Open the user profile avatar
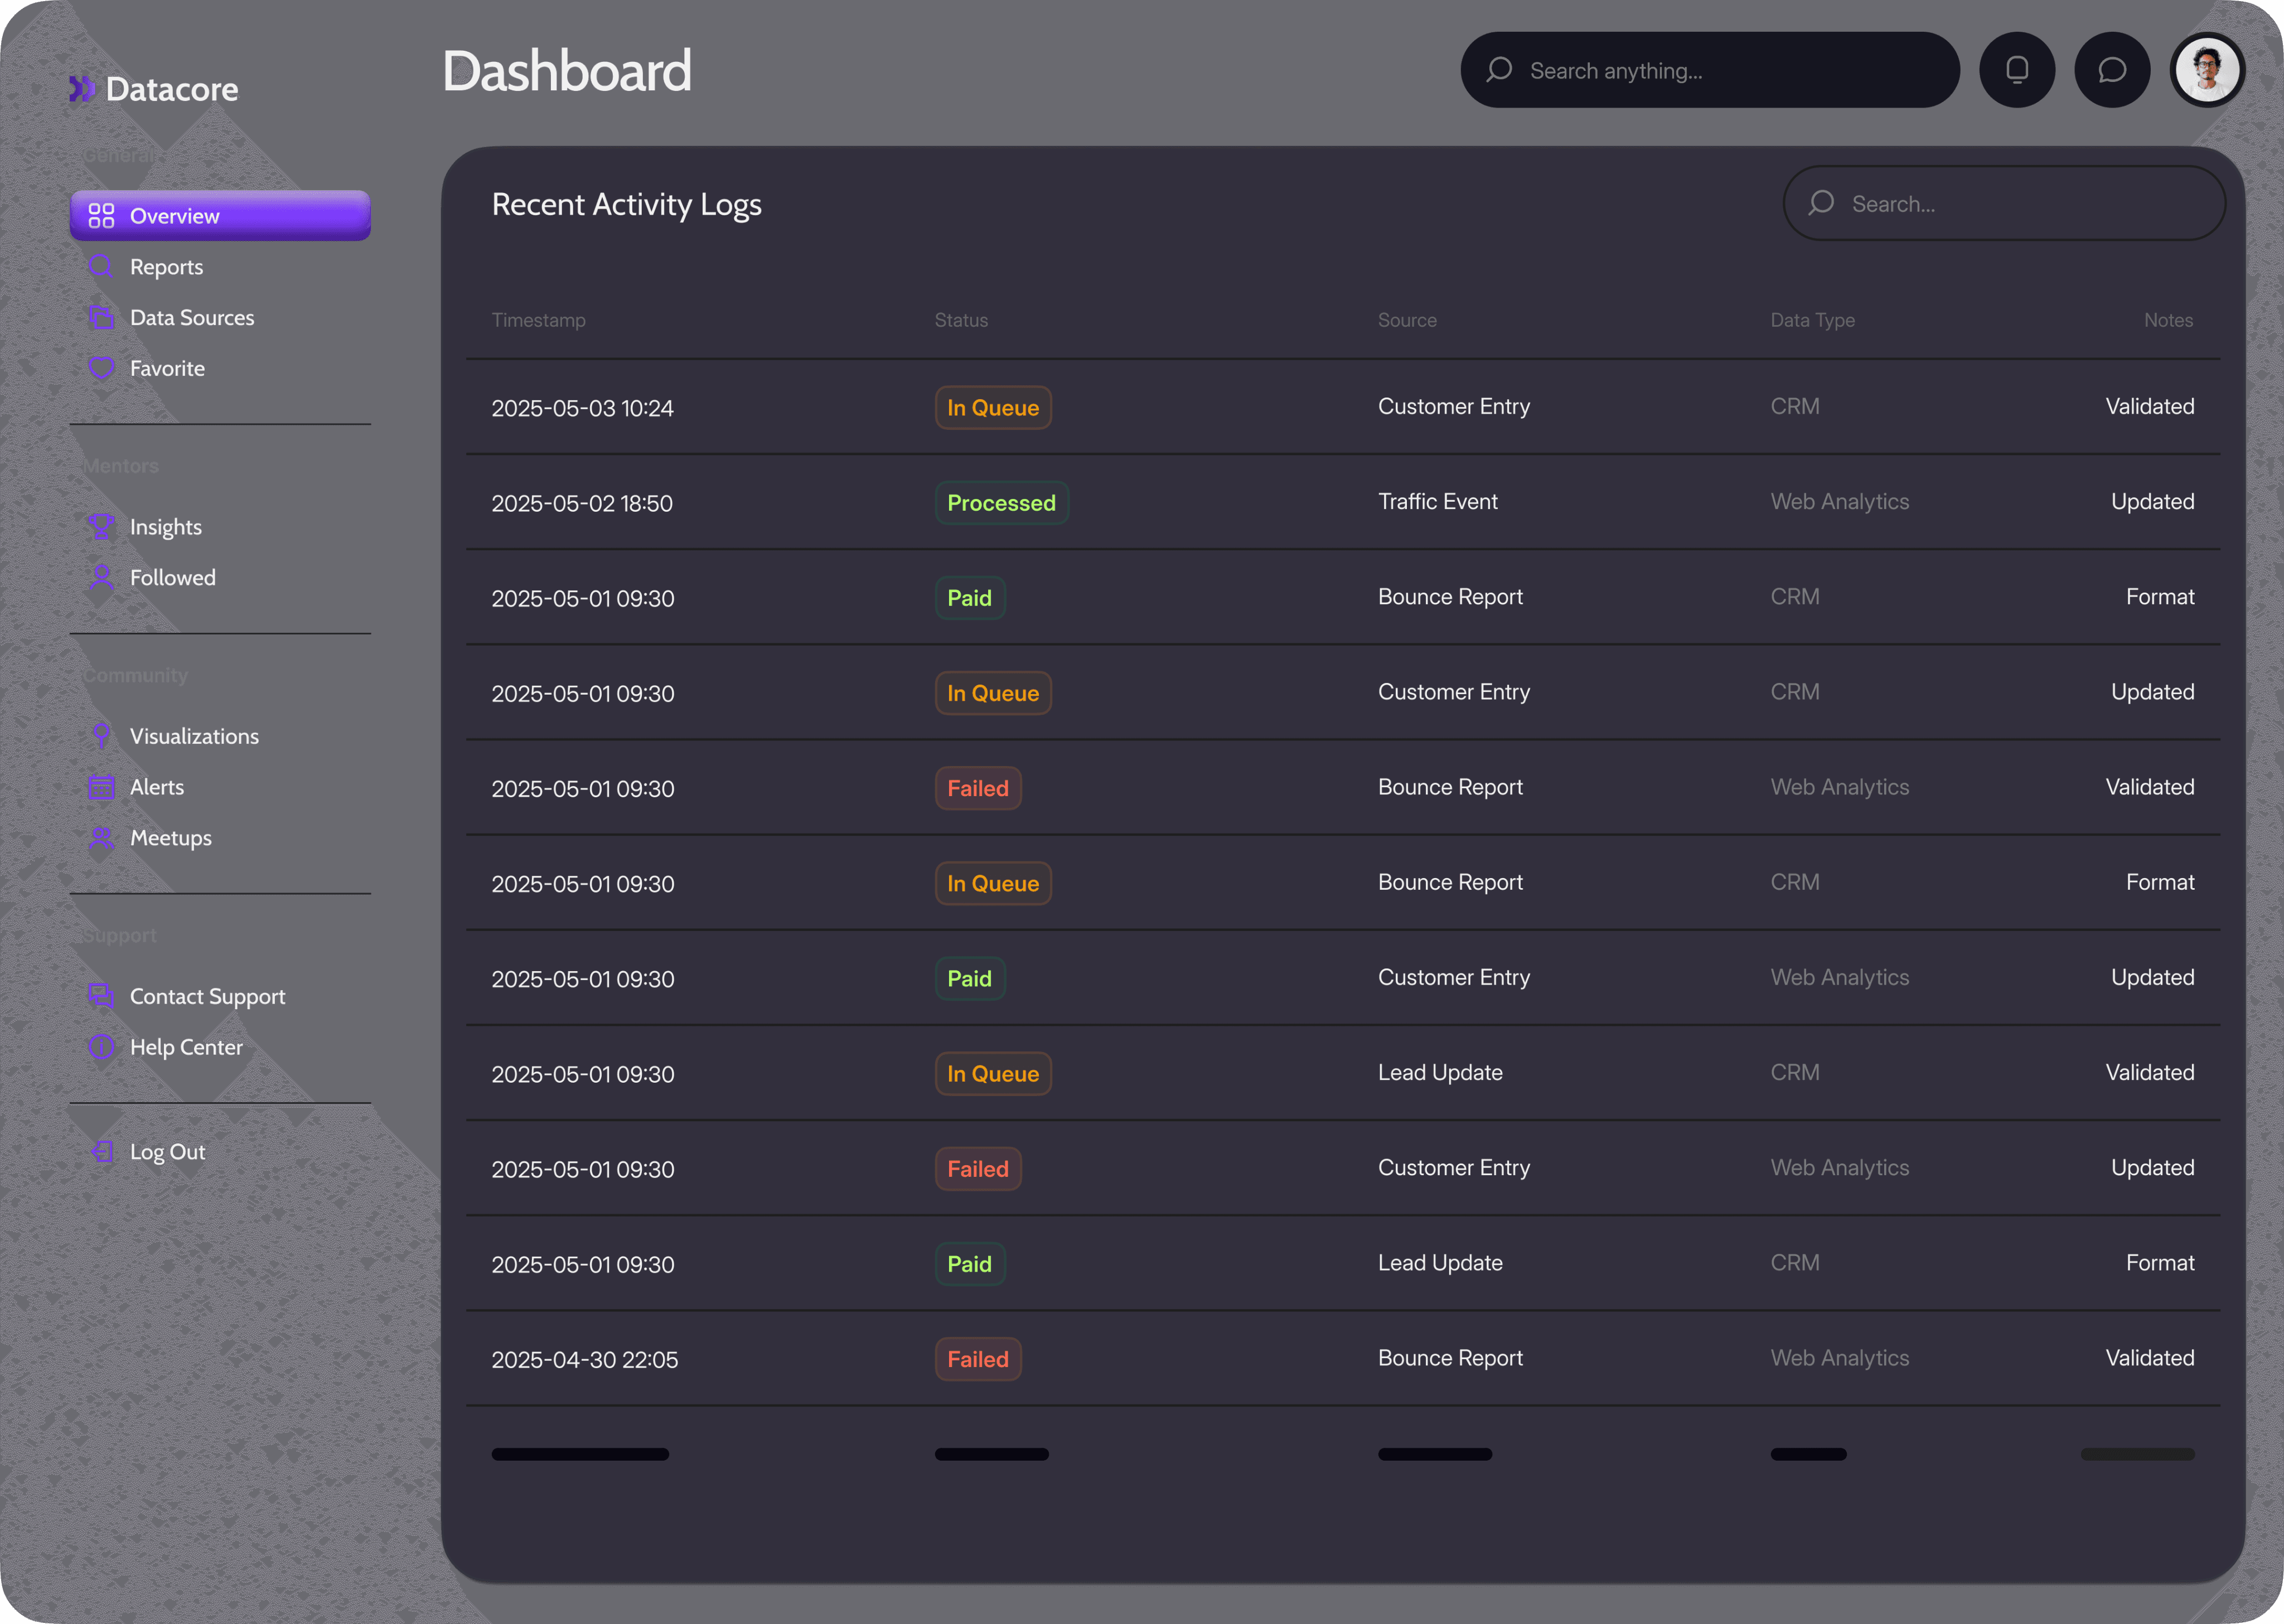Image resolution: width=2284 pixels, height=1624 pixels. (x=2207, y=70)
